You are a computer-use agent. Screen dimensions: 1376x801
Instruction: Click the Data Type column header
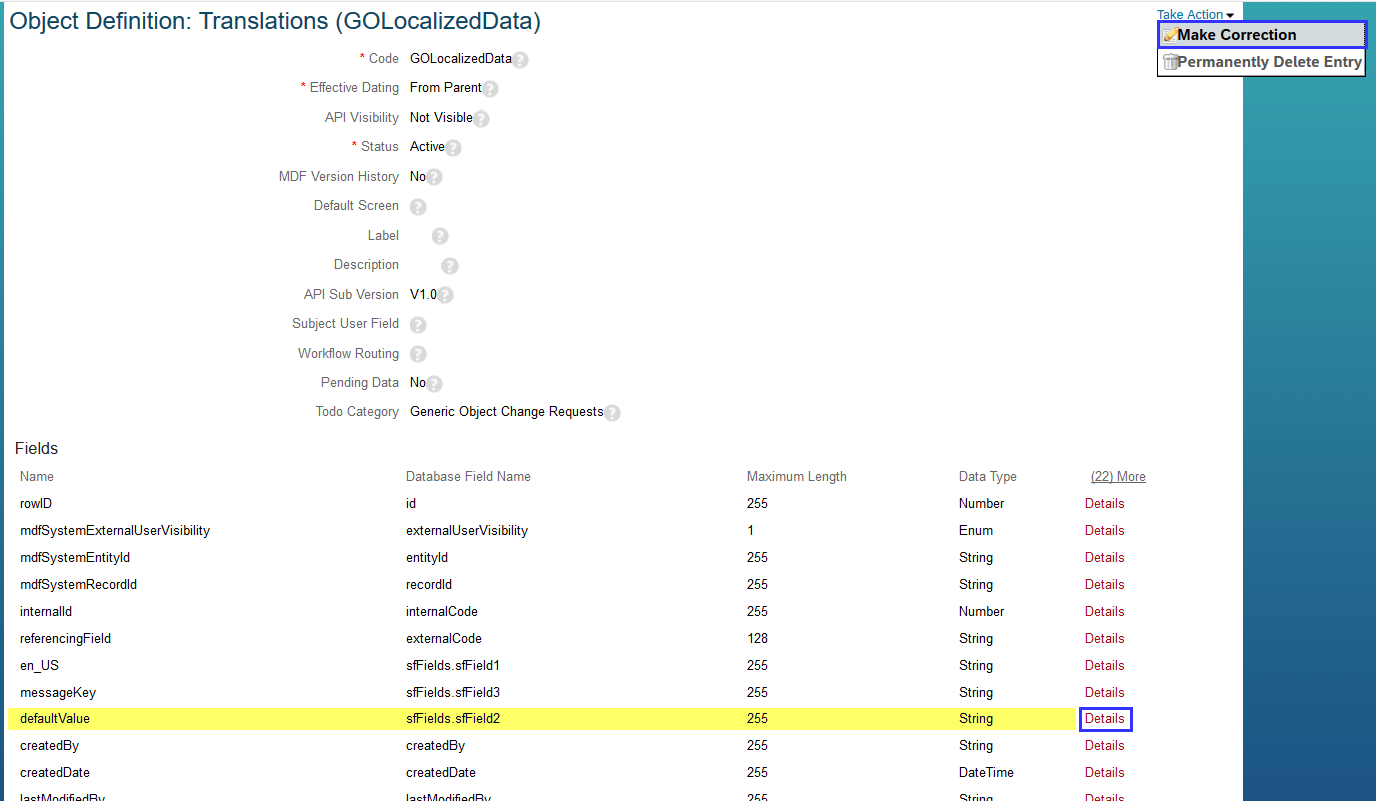click(988, 477)
